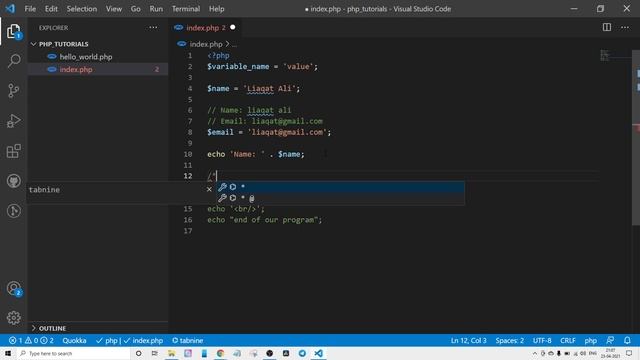Open the GitHub view icon
Screen dimensions: 640x360
(x=13, y=181)
